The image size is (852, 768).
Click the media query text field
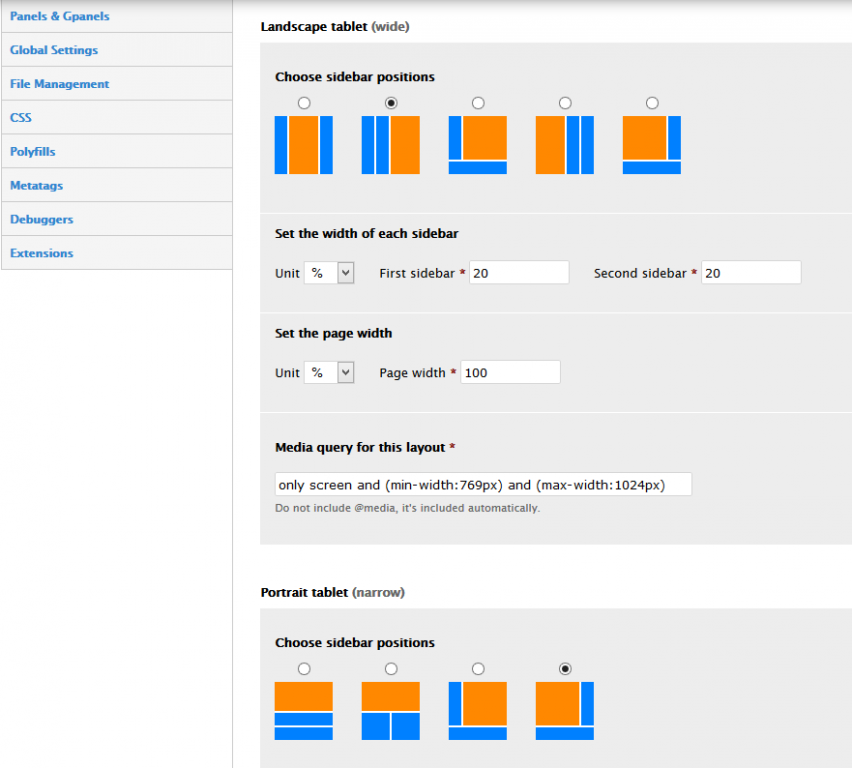click(483, 485)
